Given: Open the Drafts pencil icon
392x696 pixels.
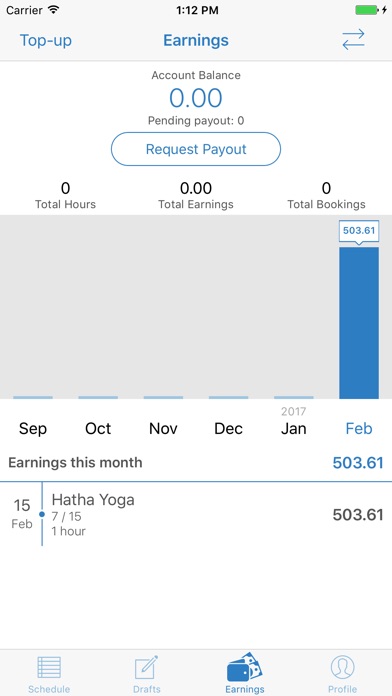Looking at the screenshot, I should [x=147, y=668].
